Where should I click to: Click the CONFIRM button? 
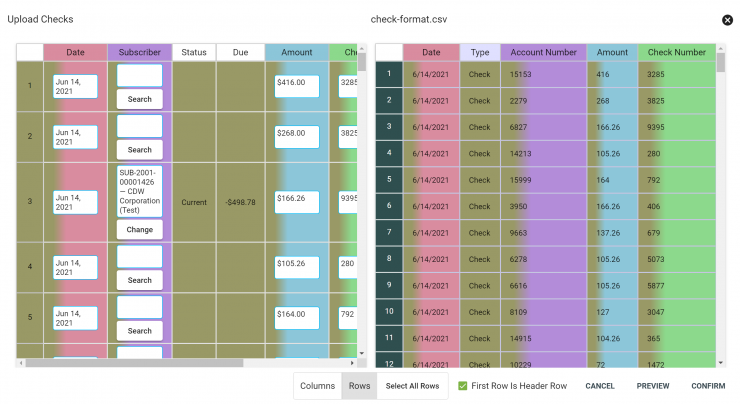tap(708, 386)
